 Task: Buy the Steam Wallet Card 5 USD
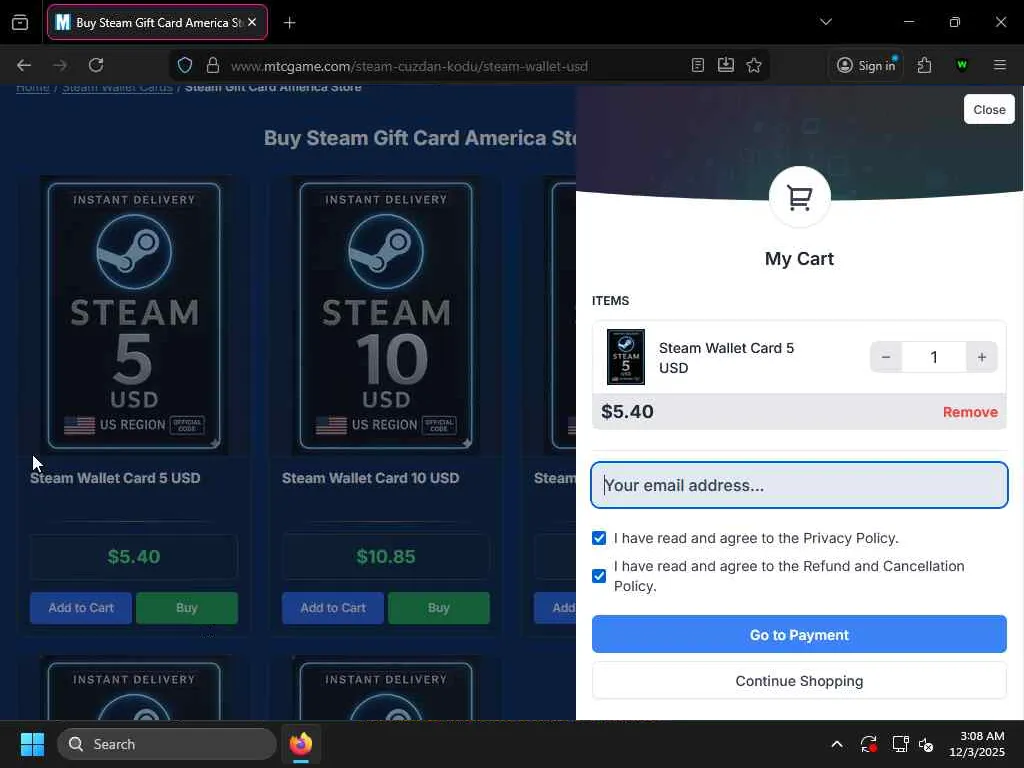187,608
